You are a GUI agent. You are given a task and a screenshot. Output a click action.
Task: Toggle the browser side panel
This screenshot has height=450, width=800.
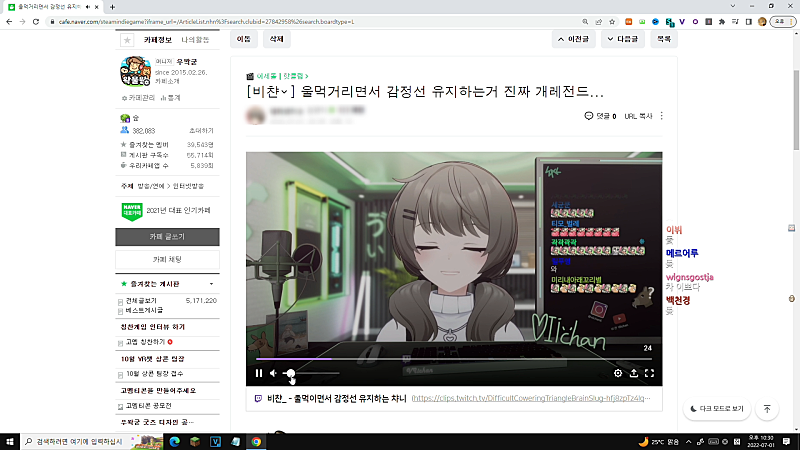748,21
